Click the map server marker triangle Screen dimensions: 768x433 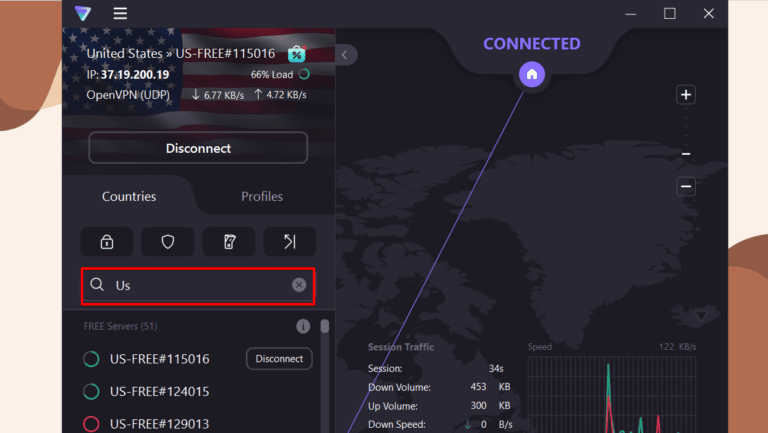point(701,316)
